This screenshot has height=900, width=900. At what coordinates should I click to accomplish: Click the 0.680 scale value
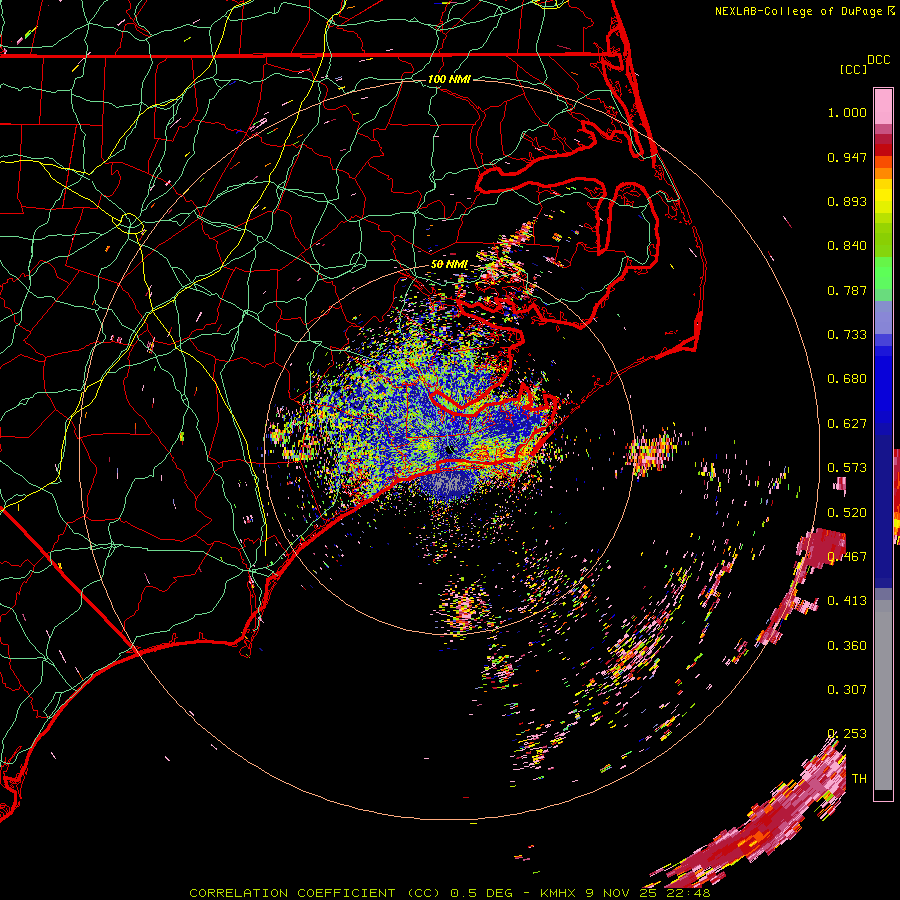[x=847, y=379]
